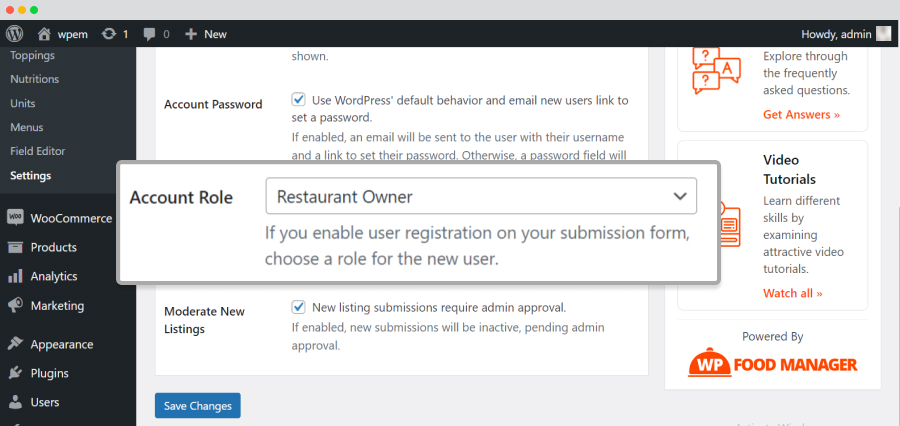
Task: Click the Save Changes button
Action: coord(197,406)
